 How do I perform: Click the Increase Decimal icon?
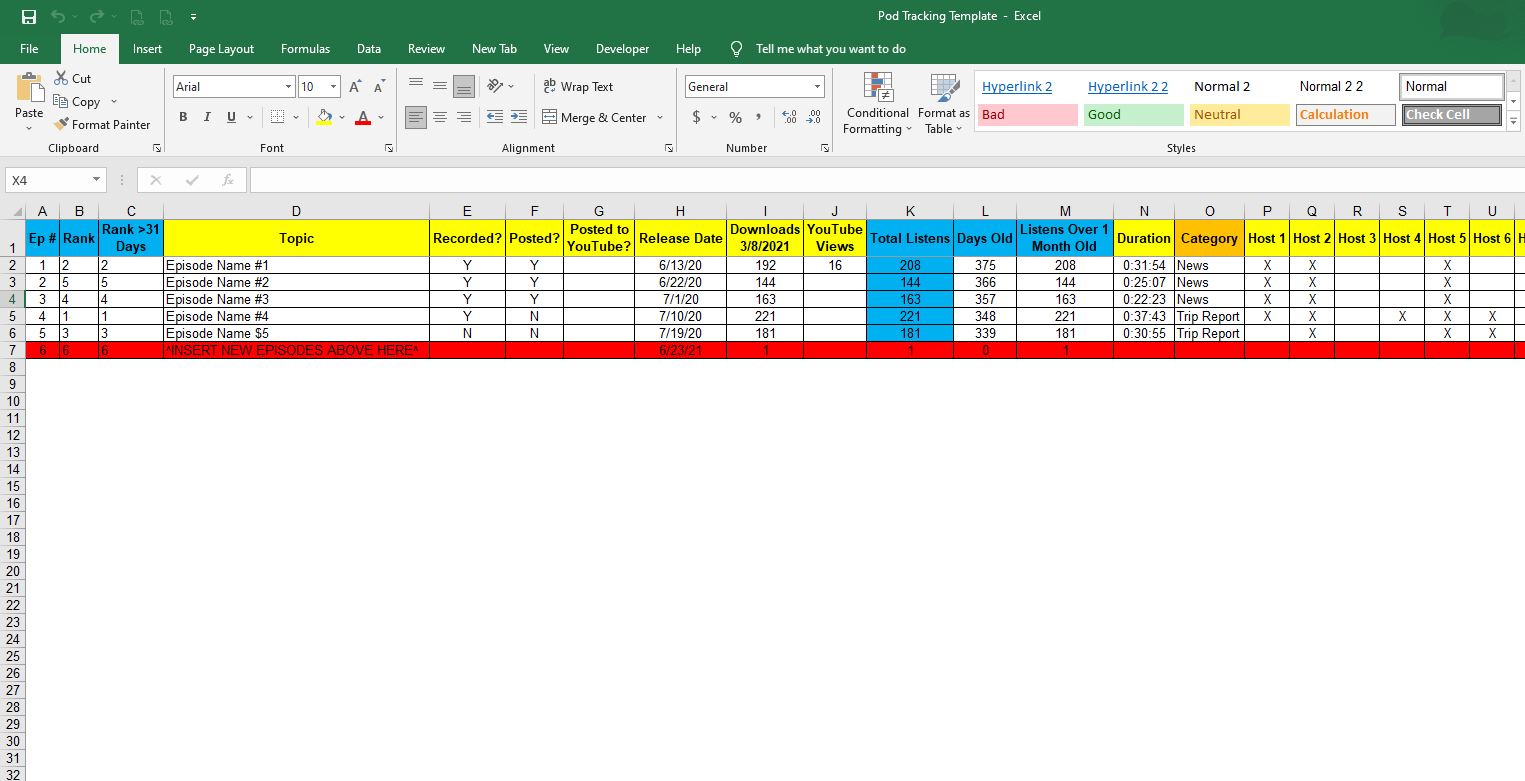(789, 117)
